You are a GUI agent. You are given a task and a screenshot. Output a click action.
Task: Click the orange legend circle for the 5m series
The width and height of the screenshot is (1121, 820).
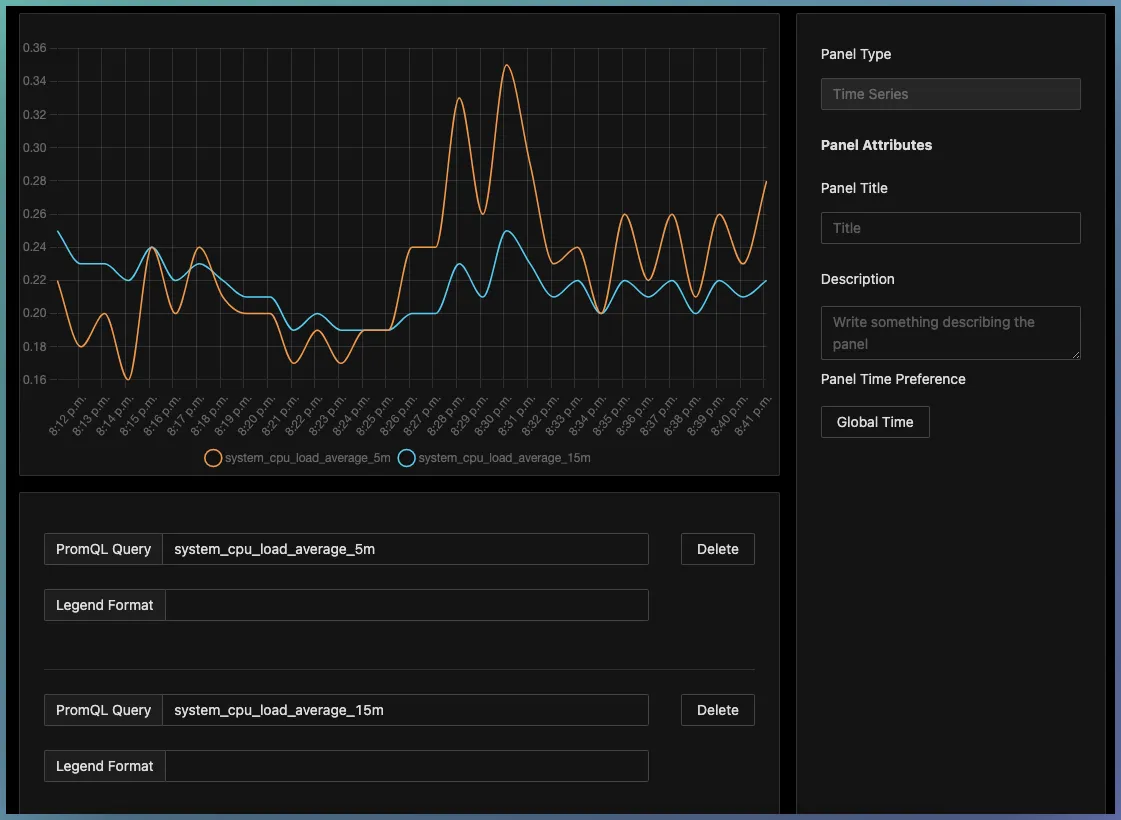click(x=213, y=458)
